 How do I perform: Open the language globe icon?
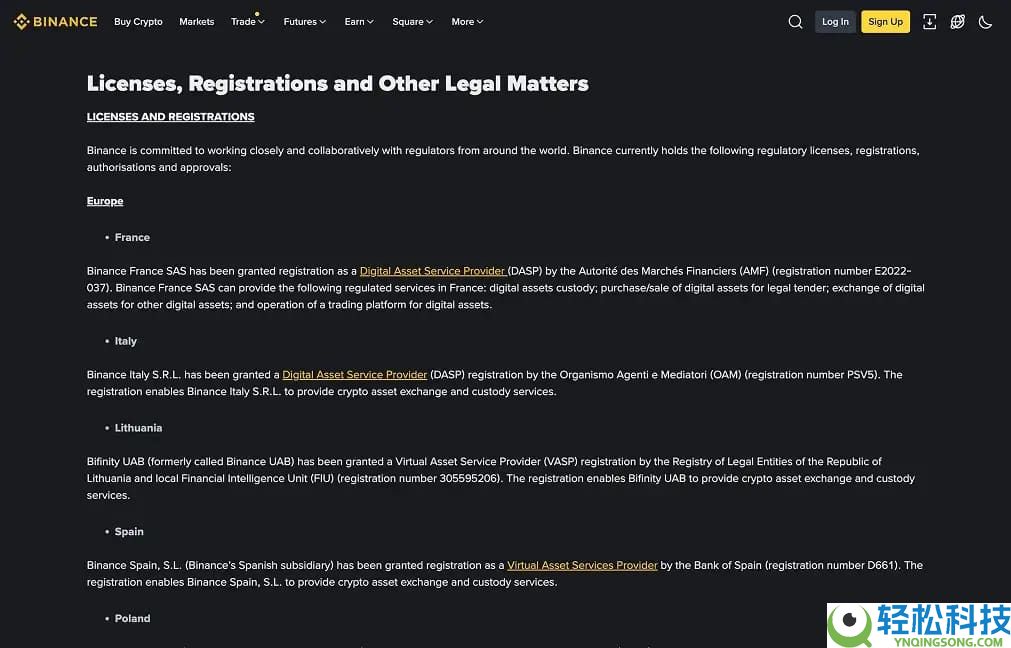pos(957,22)
